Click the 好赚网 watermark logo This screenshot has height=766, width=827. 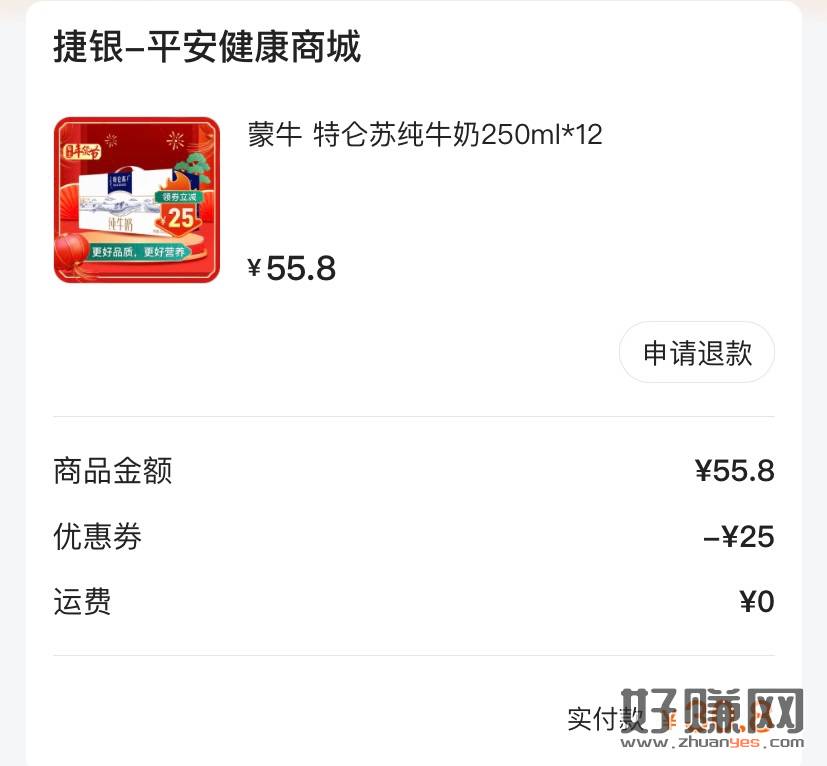pyautogui.click(x=712, y=710)
